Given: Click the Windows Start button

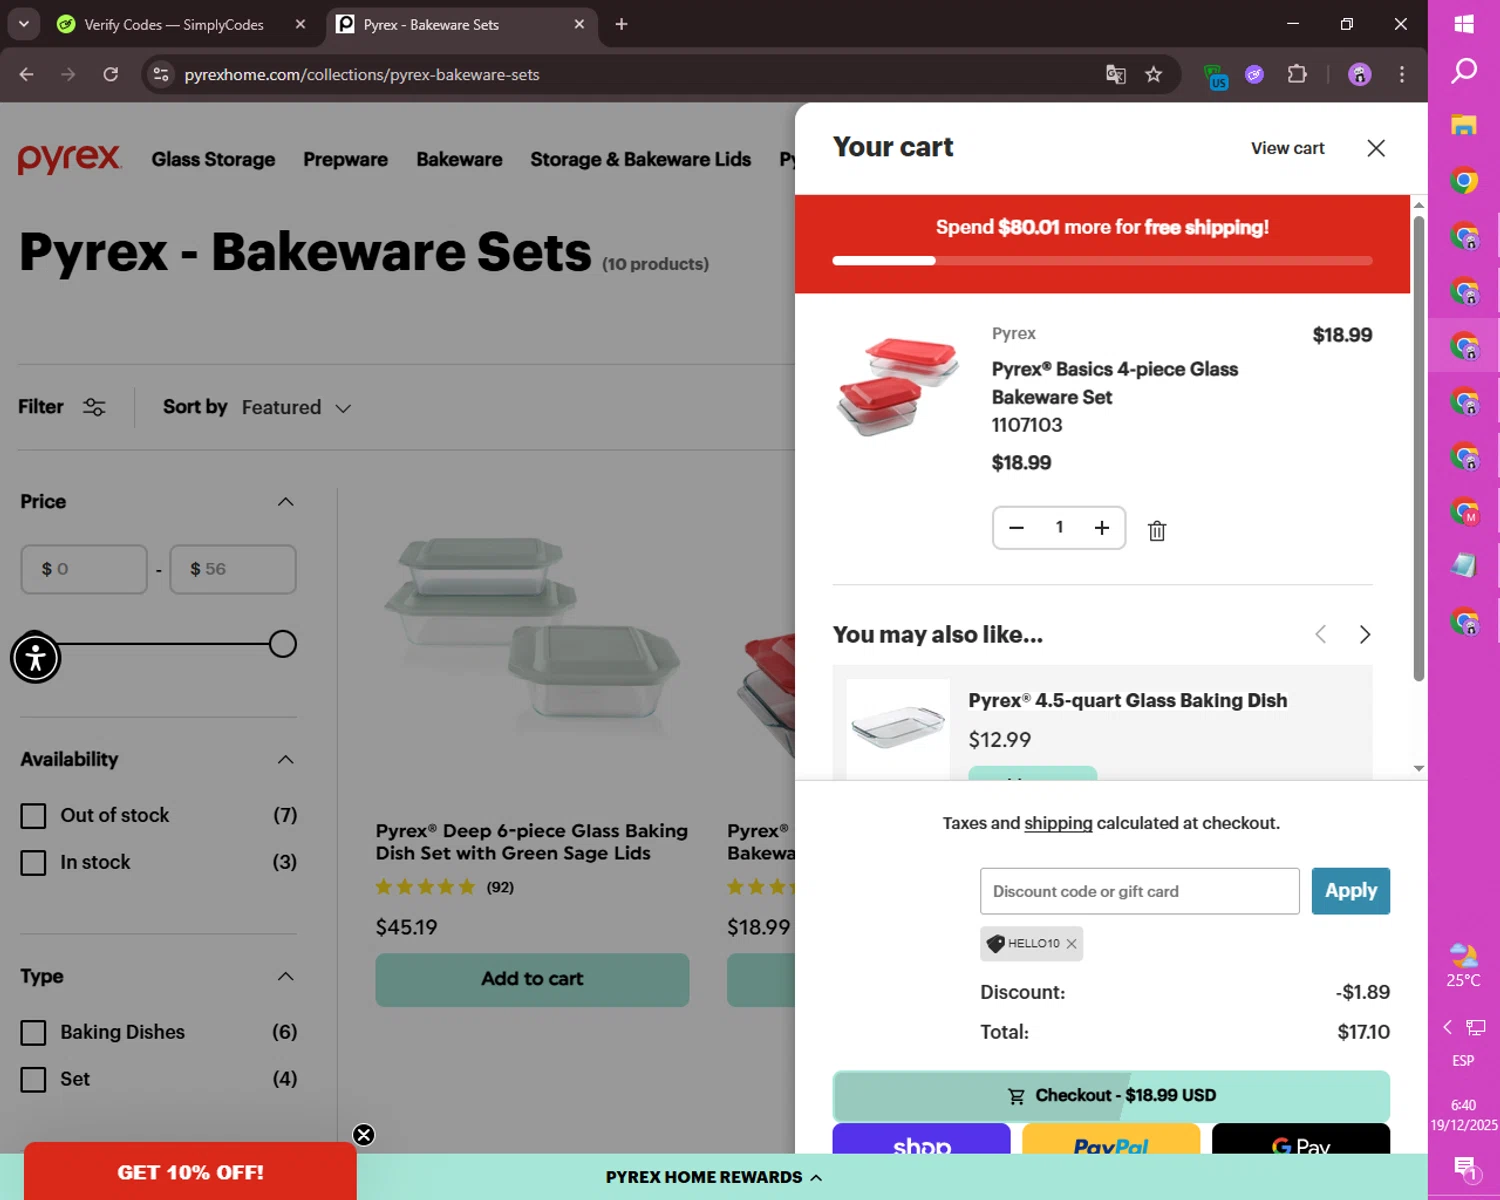Looking at the screenshot, I should pyautogui.click(x=1464, y=24).
